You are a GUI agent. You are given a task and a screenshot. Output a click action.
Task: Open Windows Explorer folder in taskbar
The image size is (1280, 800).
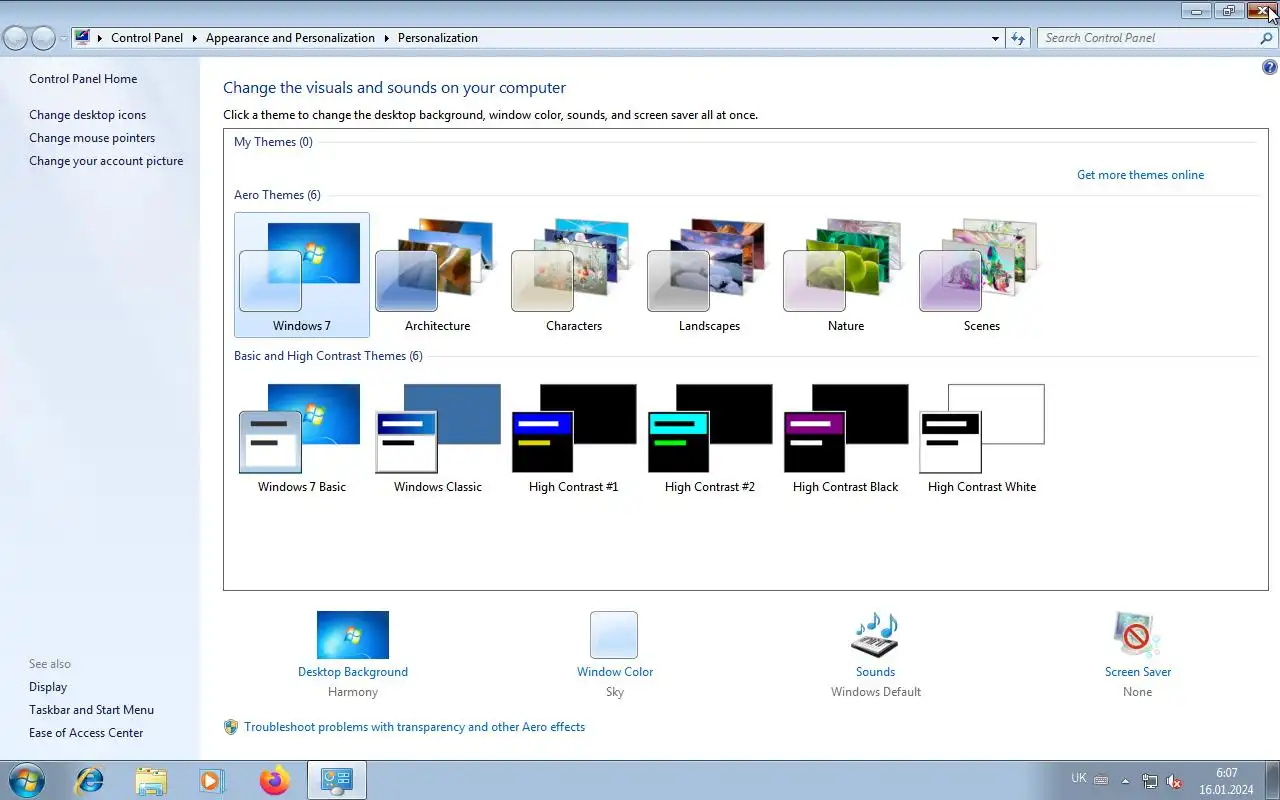[x=151, y=780]
